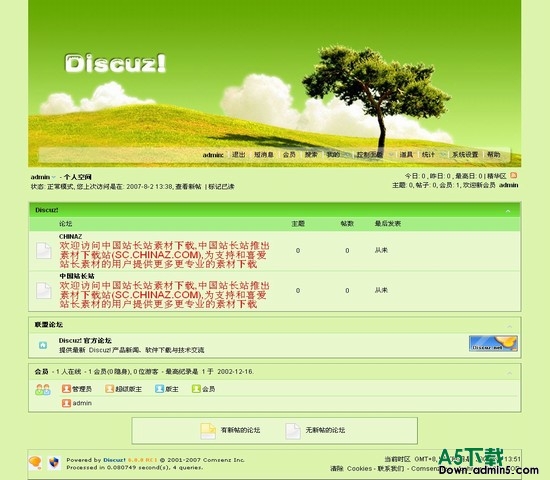
Task: Open 搜索 in the navigation bar
Action: [311, 154]
